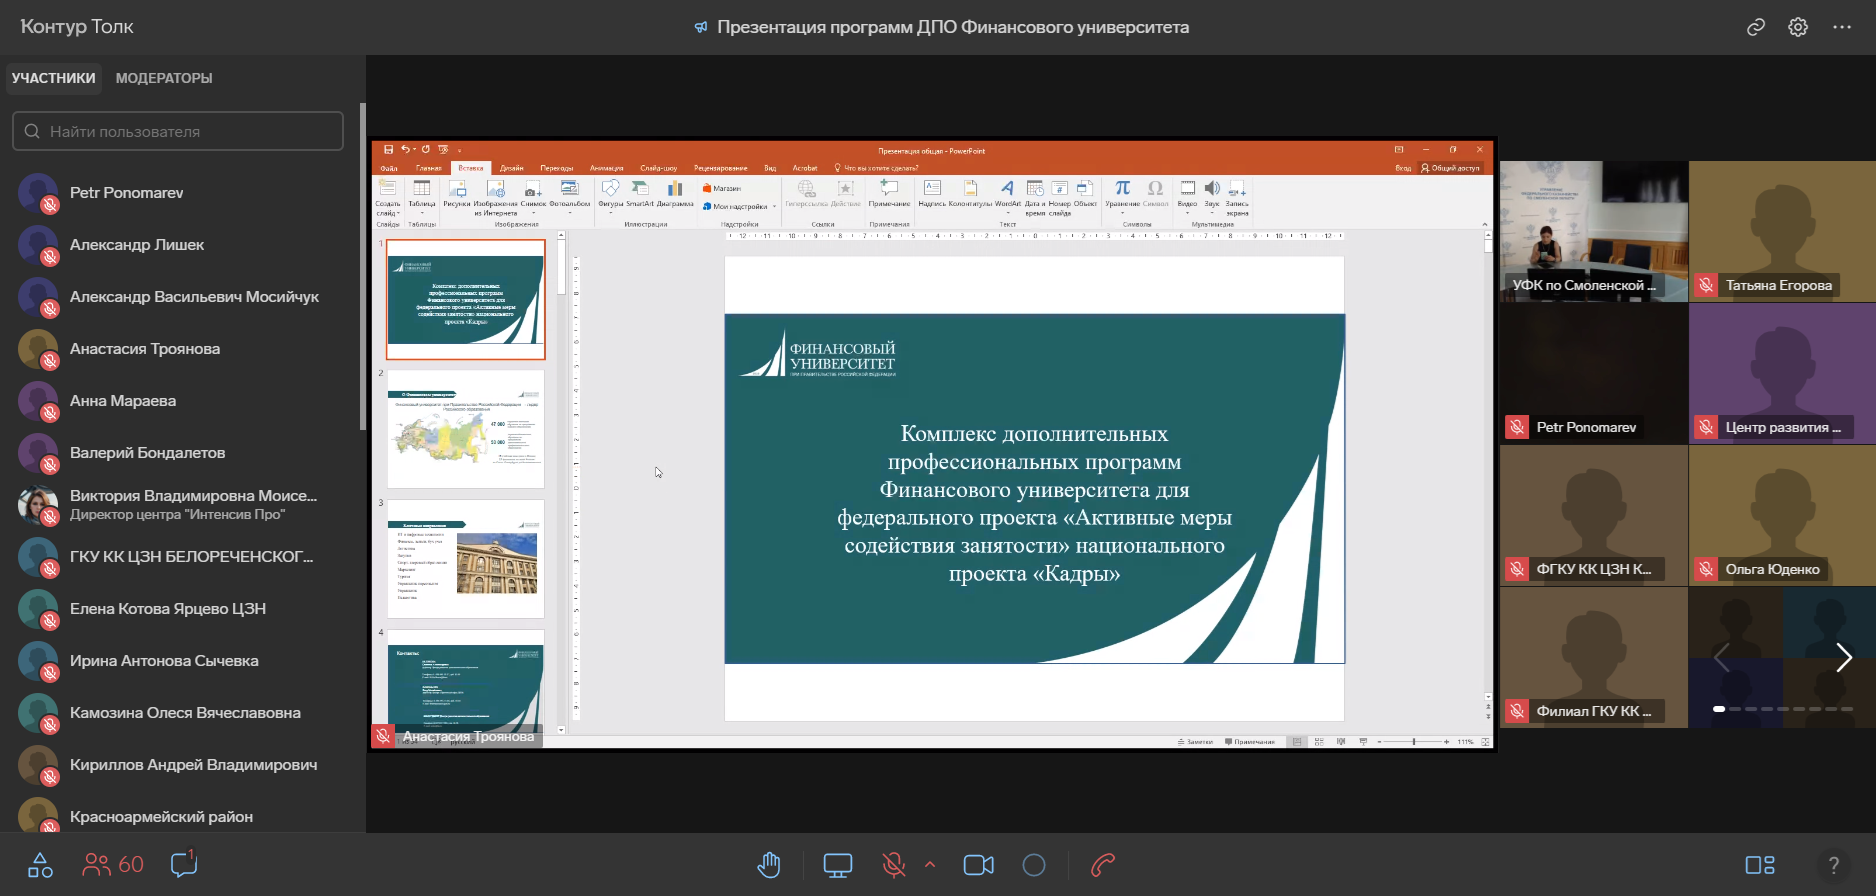Screen dimensions: 1876x896
Task: Open ФГКУ КК ЦЗН video tile
Action: click(x=1594, y=515)
